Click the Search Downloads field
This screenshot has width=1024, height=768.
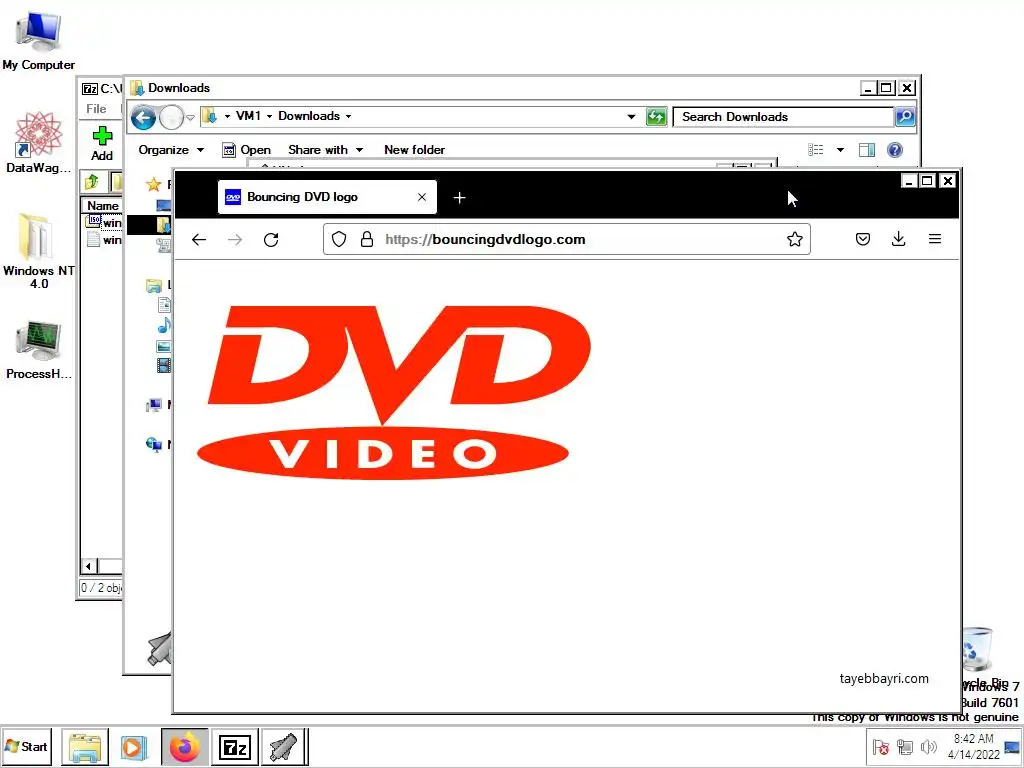click(x=783, y=117)
